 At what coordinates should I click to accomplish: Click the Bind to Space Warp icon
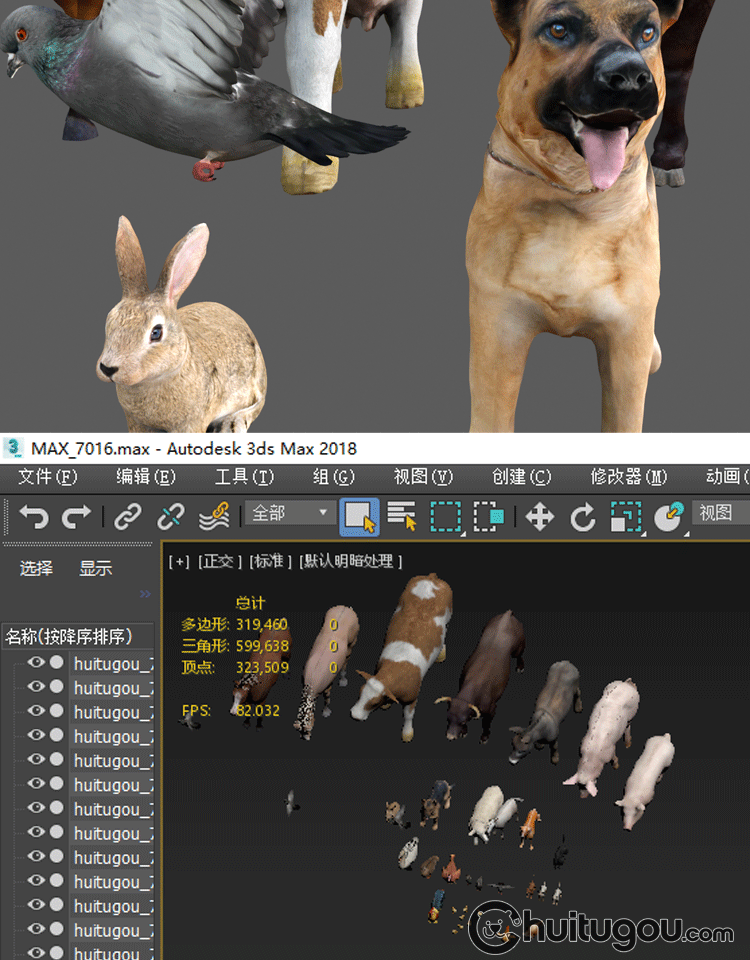pyautogui.click(x=214, y=517)
